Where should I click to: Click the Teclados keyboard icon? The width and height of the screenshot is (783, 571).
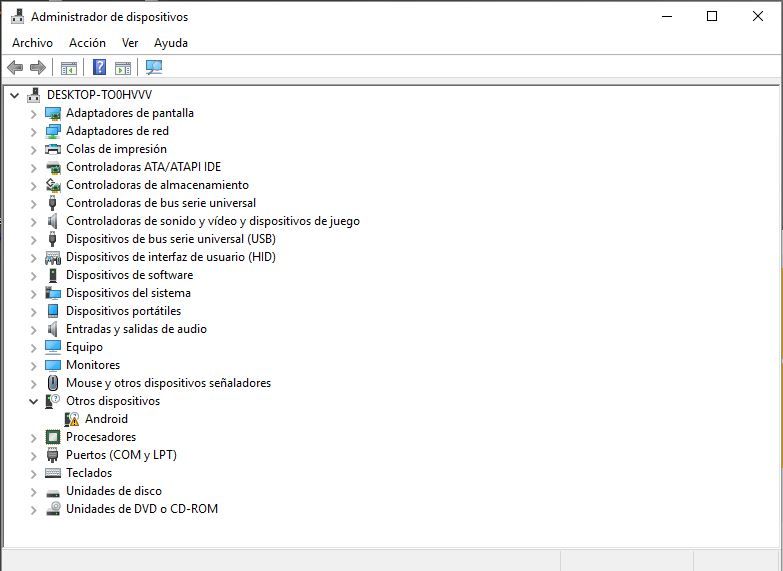pyautogui.click(x=53, y=473)
